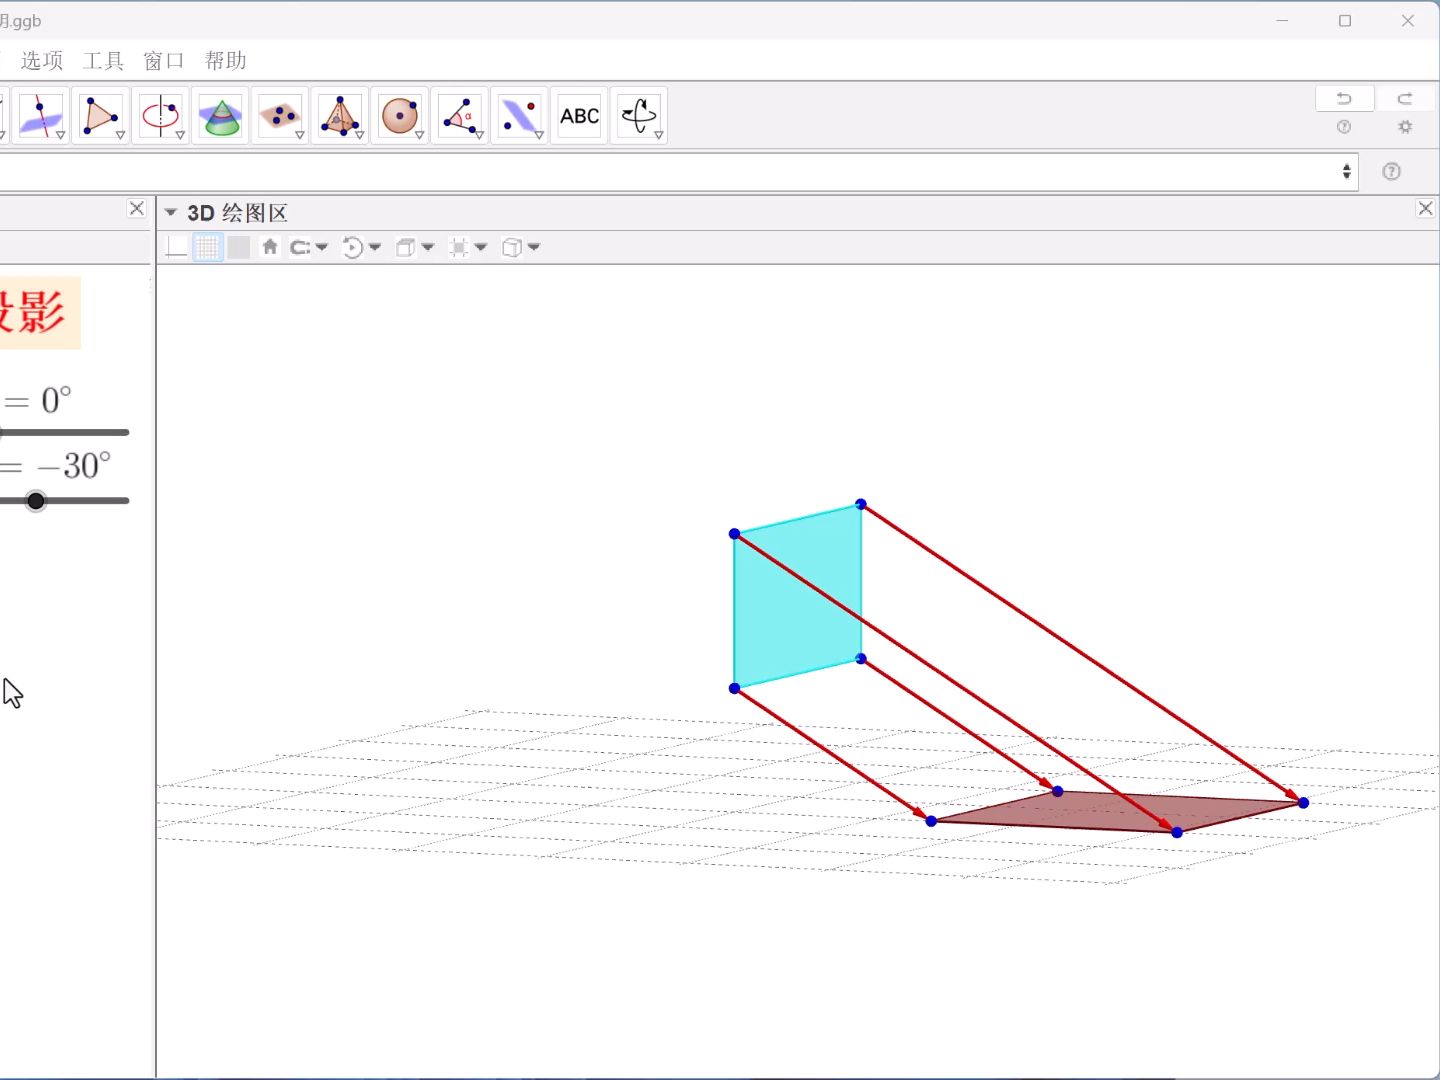
Task: Click the bottom-left vertex of cyan square
Action: [735, 688]
